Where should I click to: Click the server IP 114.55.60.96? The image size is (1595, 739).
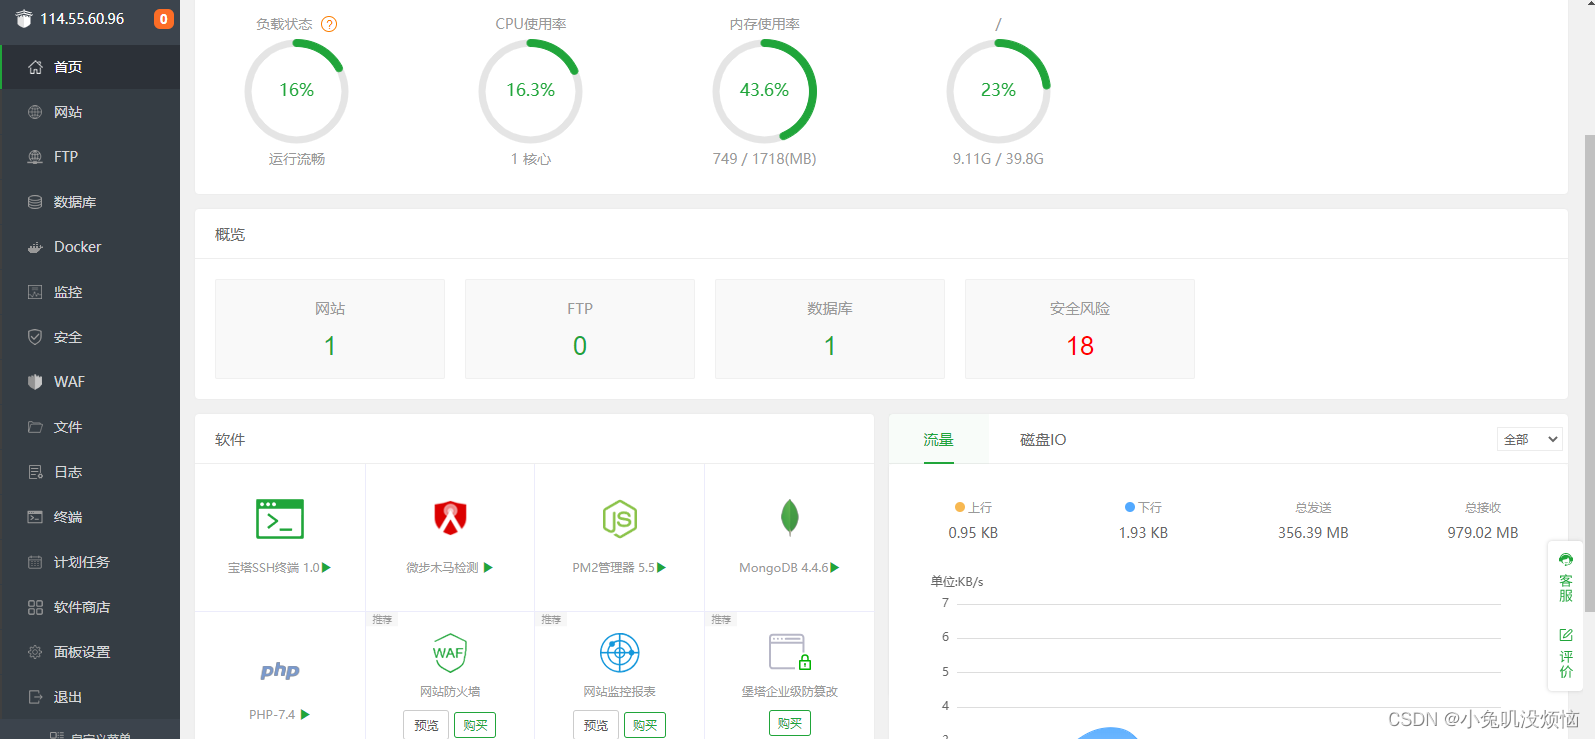click(x=82, y=19)
